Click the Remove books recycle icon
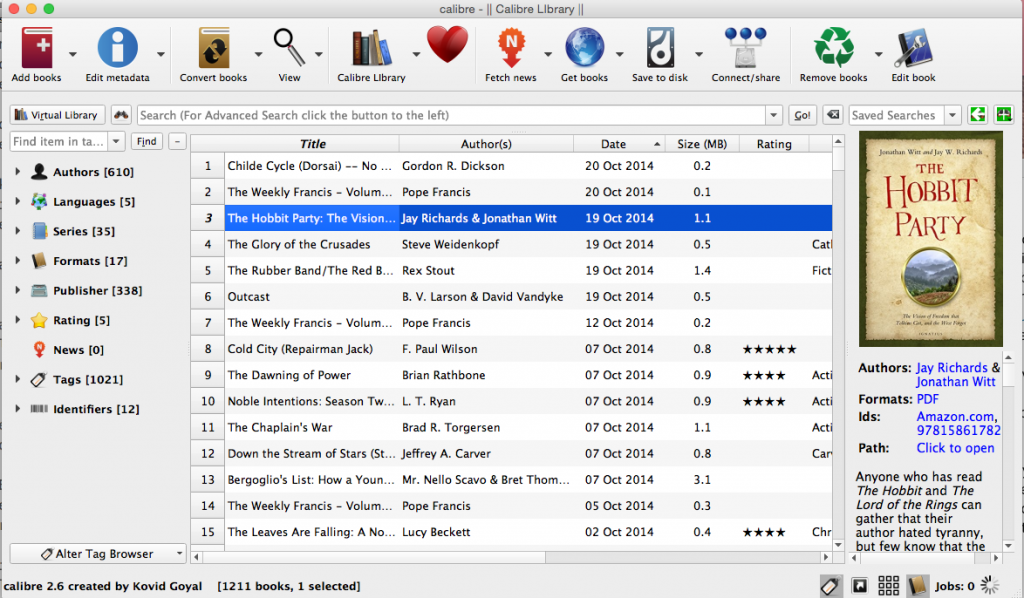 click(833, 48)
